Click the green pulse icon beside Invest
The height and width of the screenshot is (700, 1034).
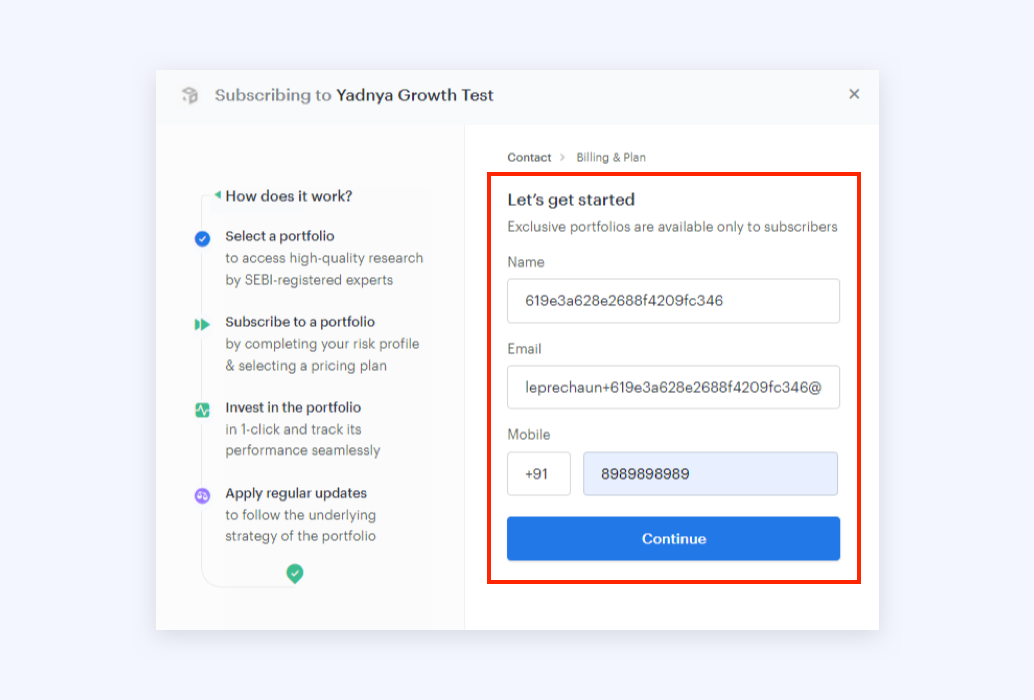pos(202,410)
